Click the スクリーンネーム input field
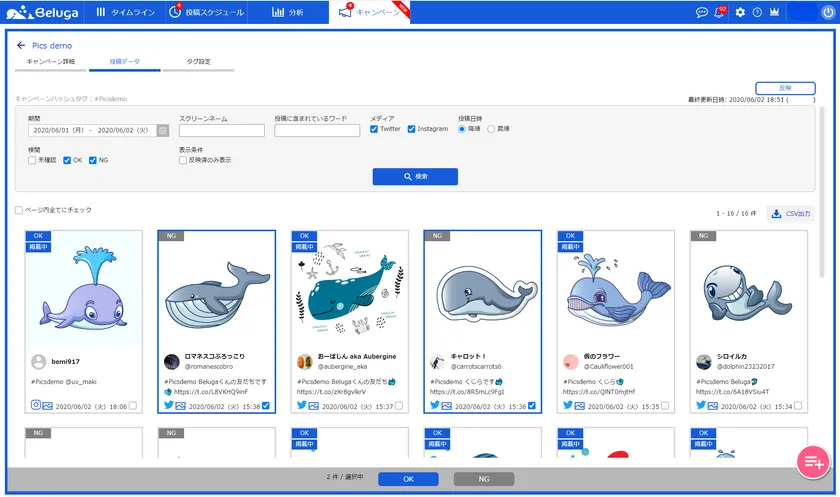 pos(222,130)
